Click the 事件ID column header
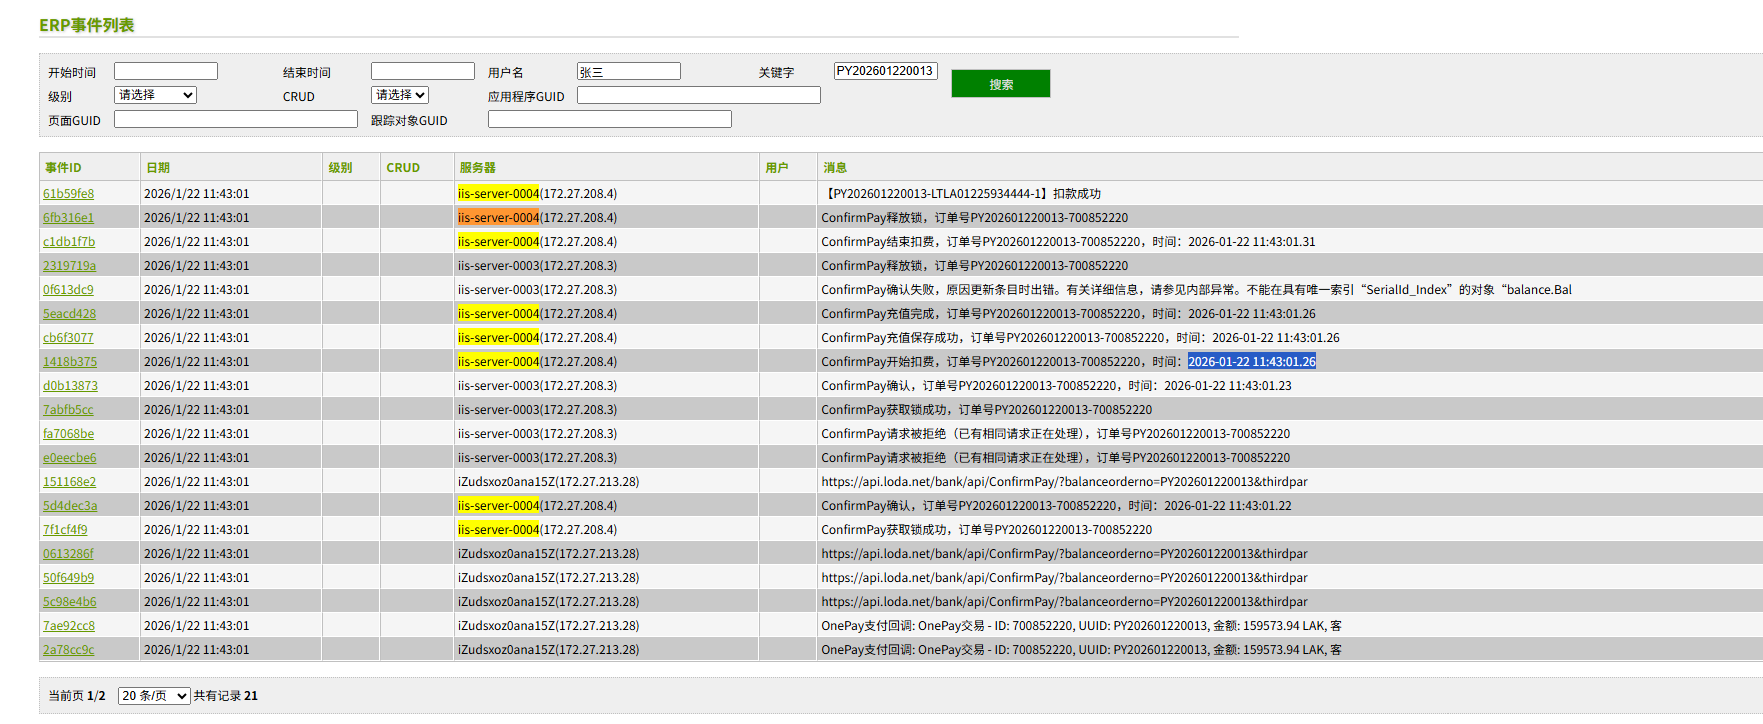1763x724 pixels. pyautogui.click(x=63, y=168)
